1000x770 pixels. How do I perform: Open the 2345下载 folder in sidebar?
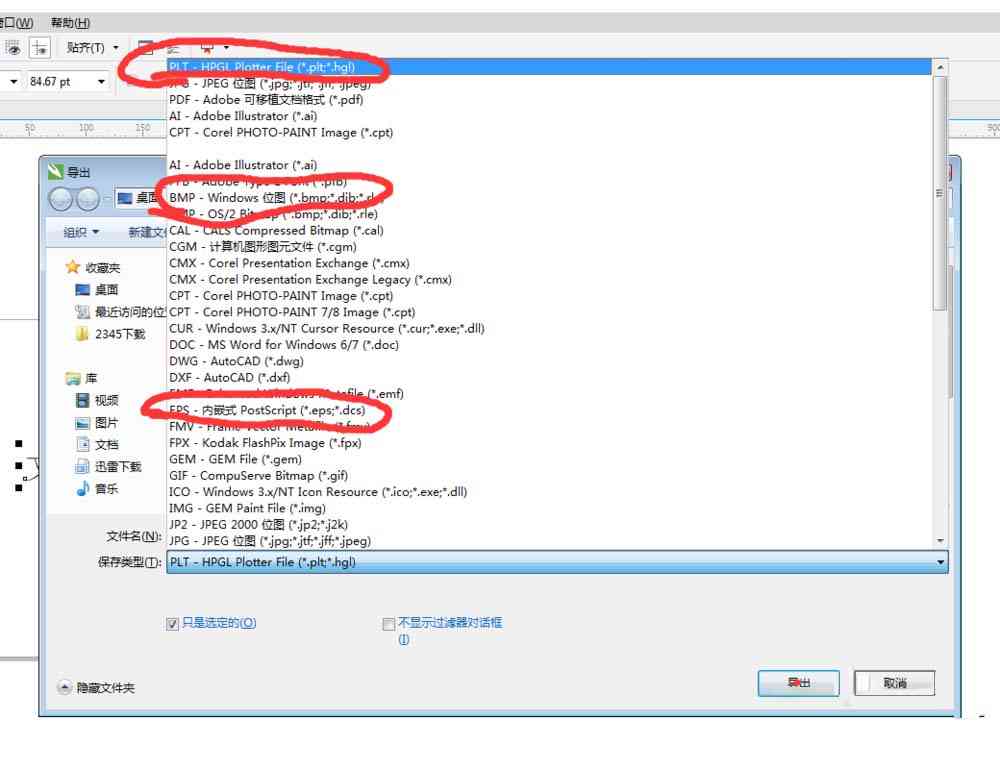pos(120,334)
